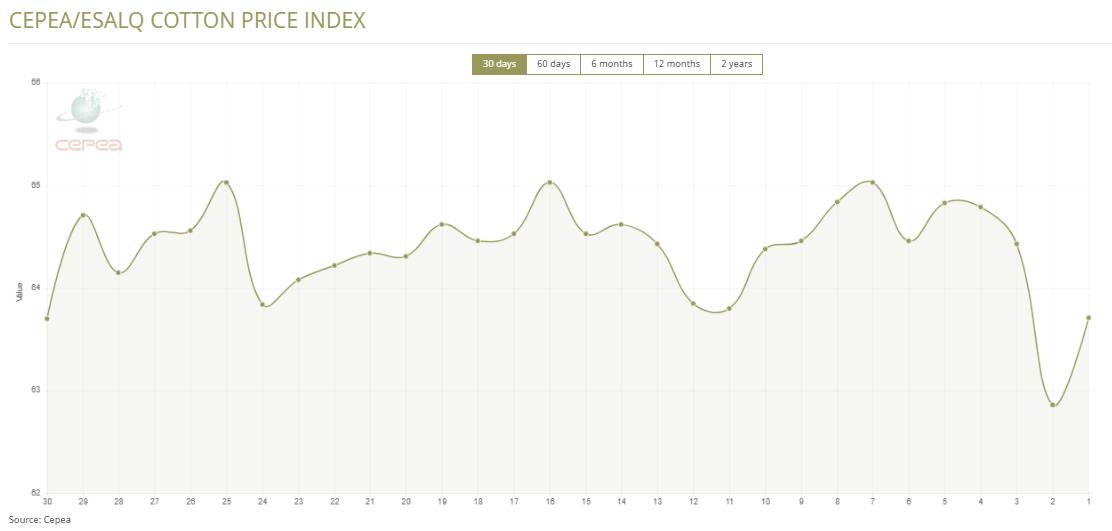Select the peak data point at day 16

pyautogui.click(x=550, y=183)
